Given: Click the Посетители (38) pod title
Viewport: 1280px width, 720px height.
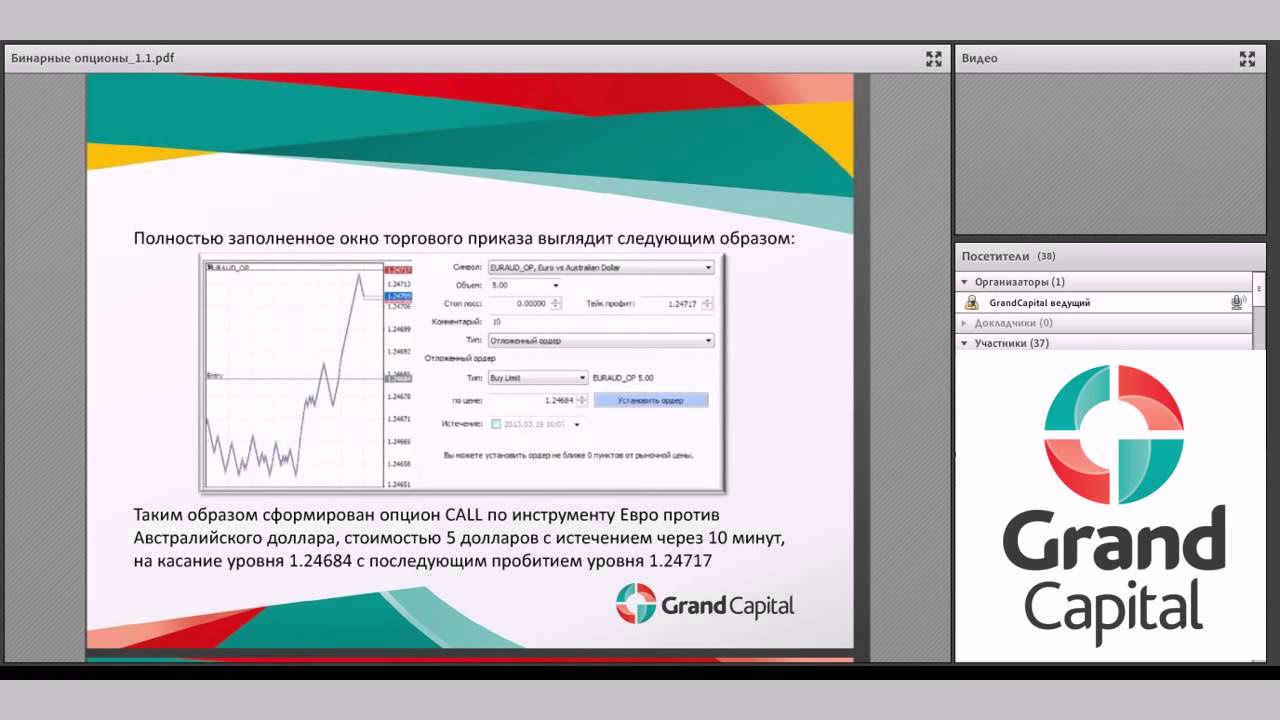Looking at the screenshot, I should [x=1008, y=256].
